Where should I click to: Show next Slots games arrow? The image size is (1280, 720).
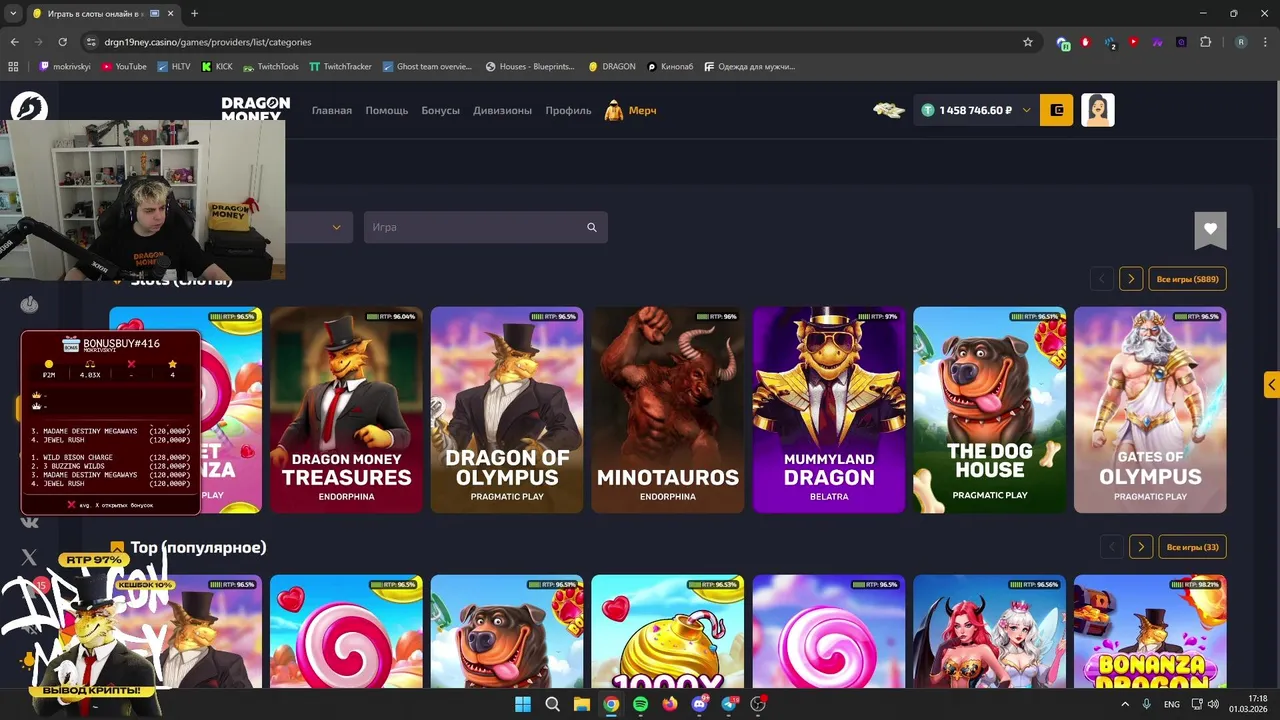tap(1131, 279)
